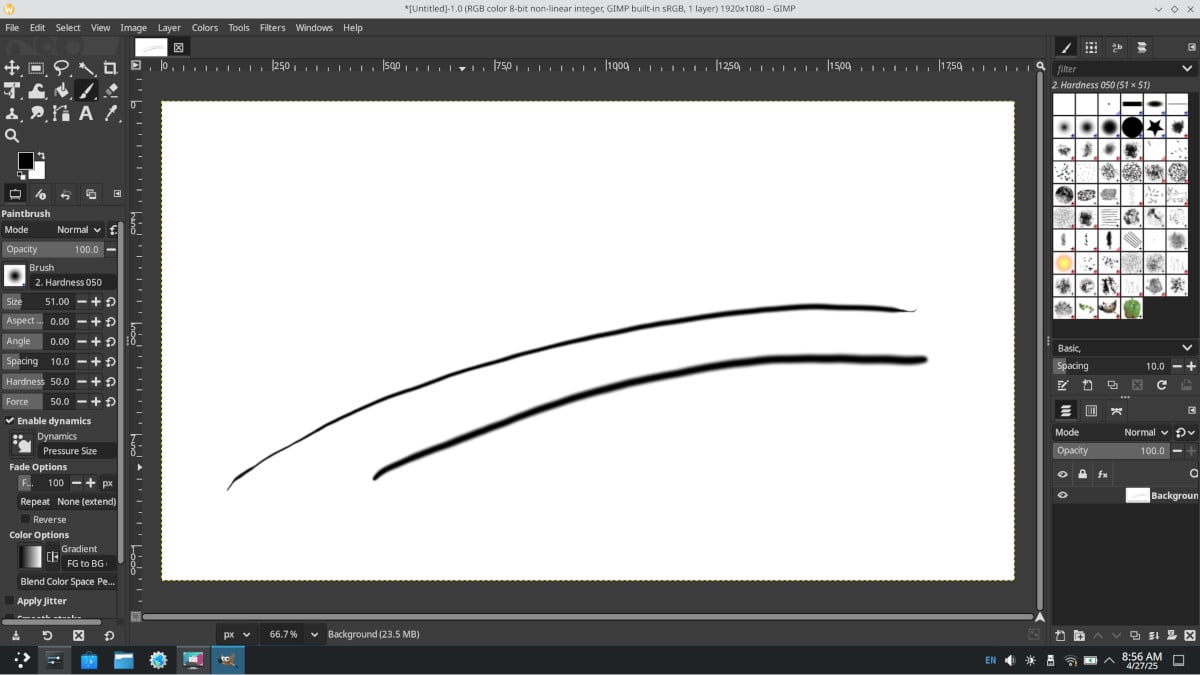This screenshot has width=1200, height=675.
Task: Select the Warp Transform tool
Action: pos(37,91)
